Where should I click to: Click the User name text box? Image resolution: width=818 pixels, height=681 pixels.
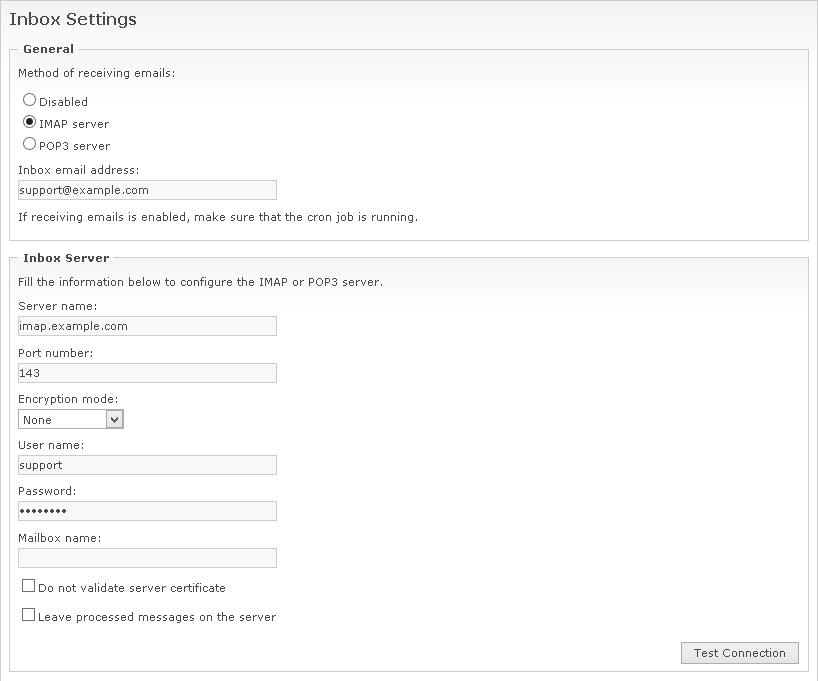pos(147,464)
